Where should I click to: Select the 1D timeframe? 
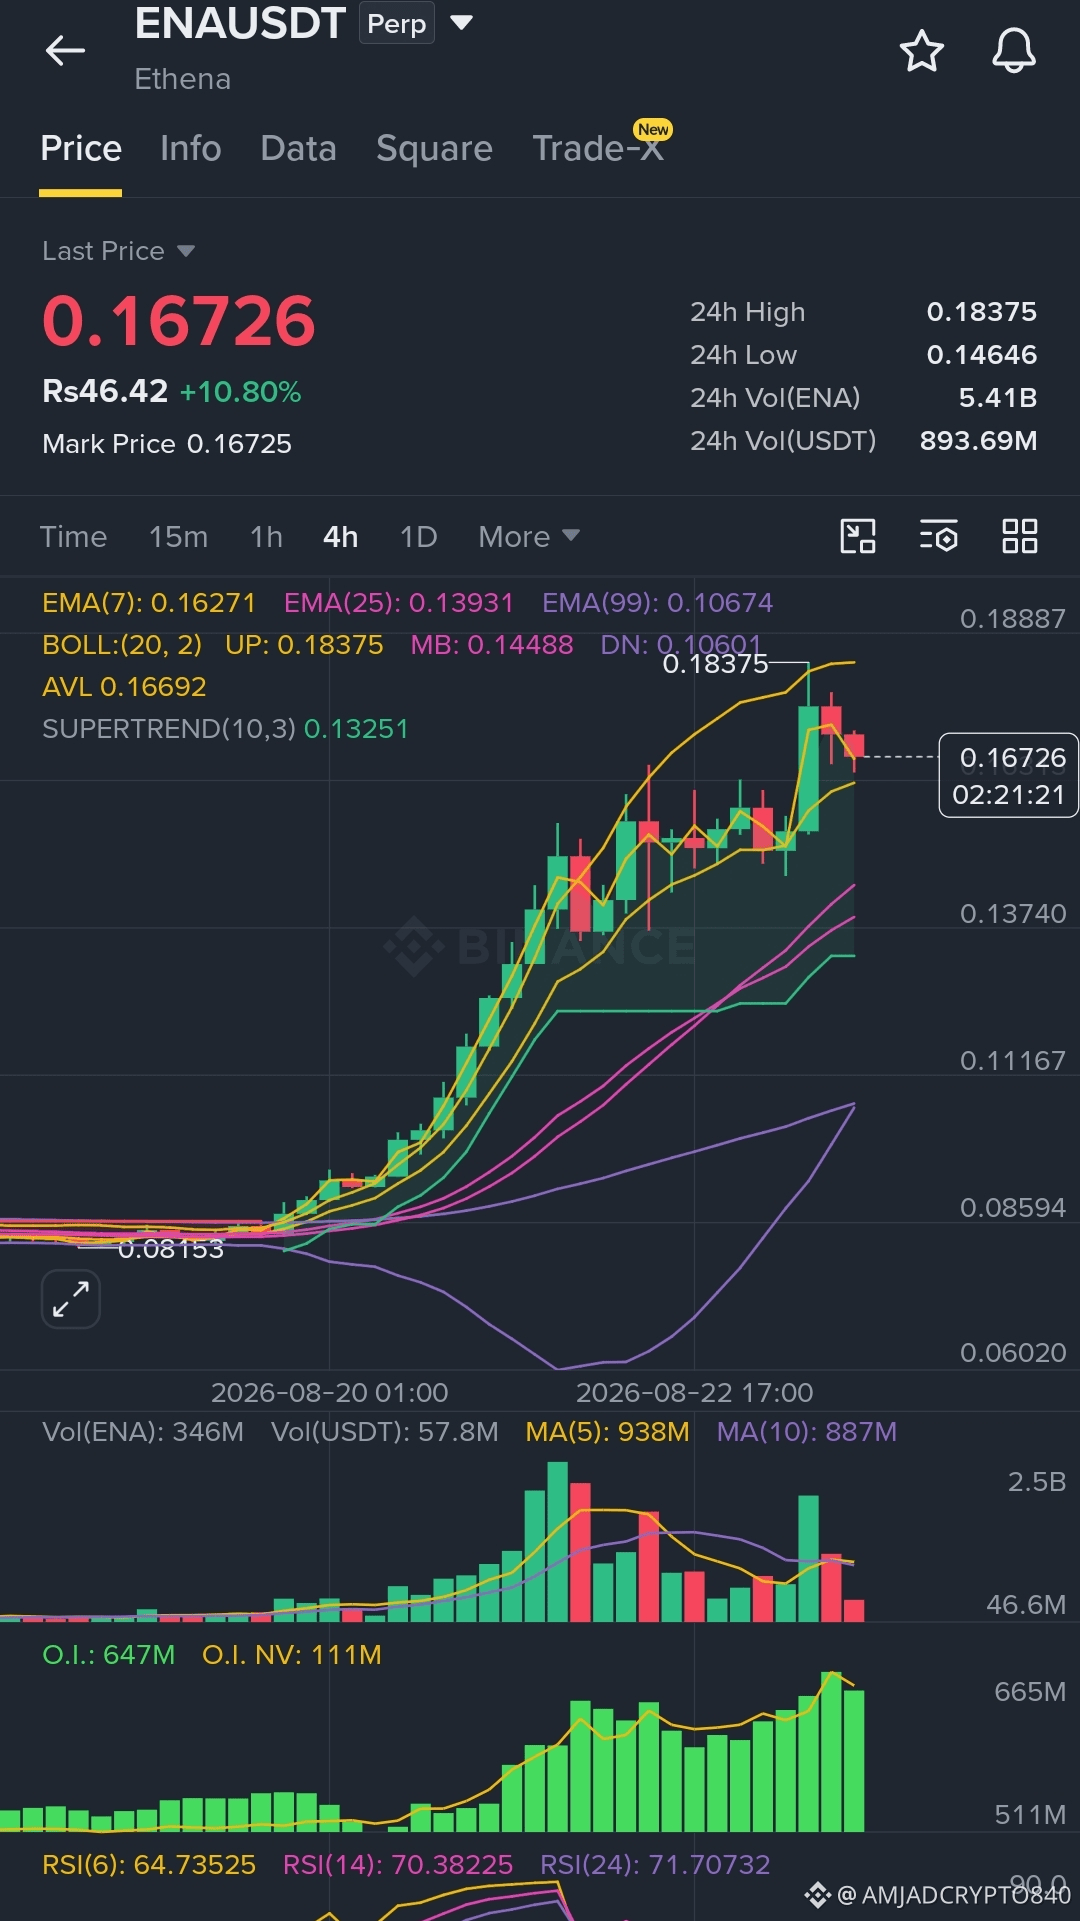coord(418,537)
